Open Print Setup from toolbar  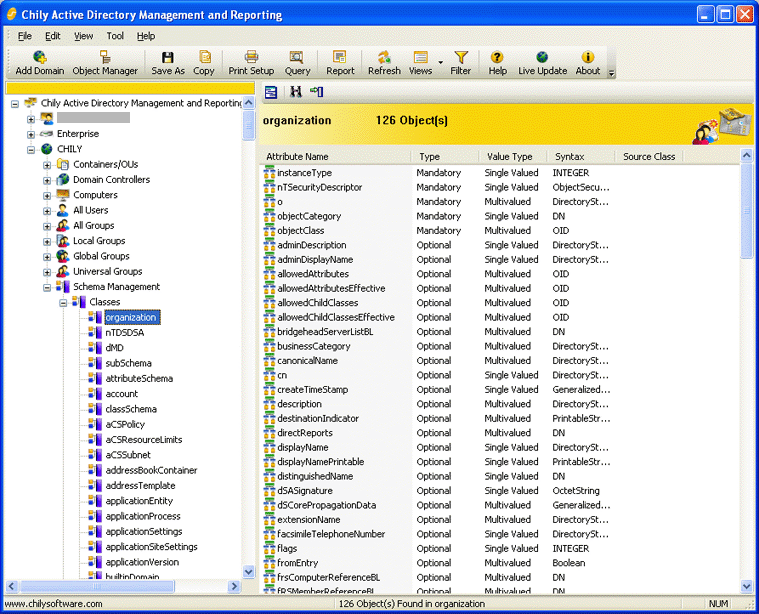click(251, 63)
